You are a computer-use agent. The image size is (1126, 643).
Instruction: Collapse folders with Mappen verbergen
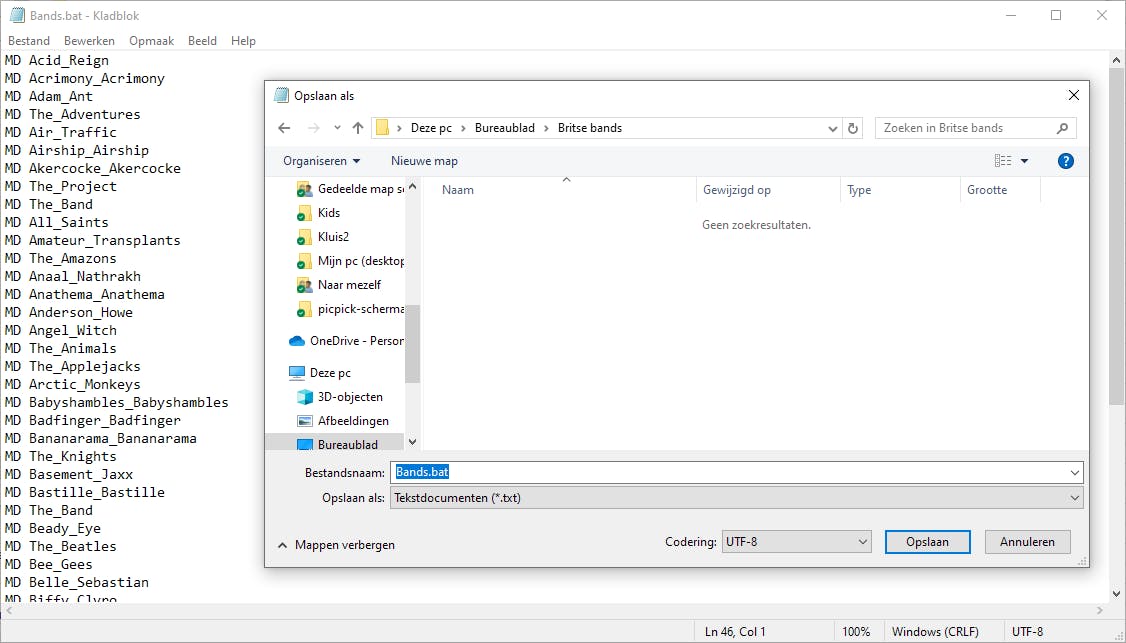pyautogui.click(x=336, y=545)
